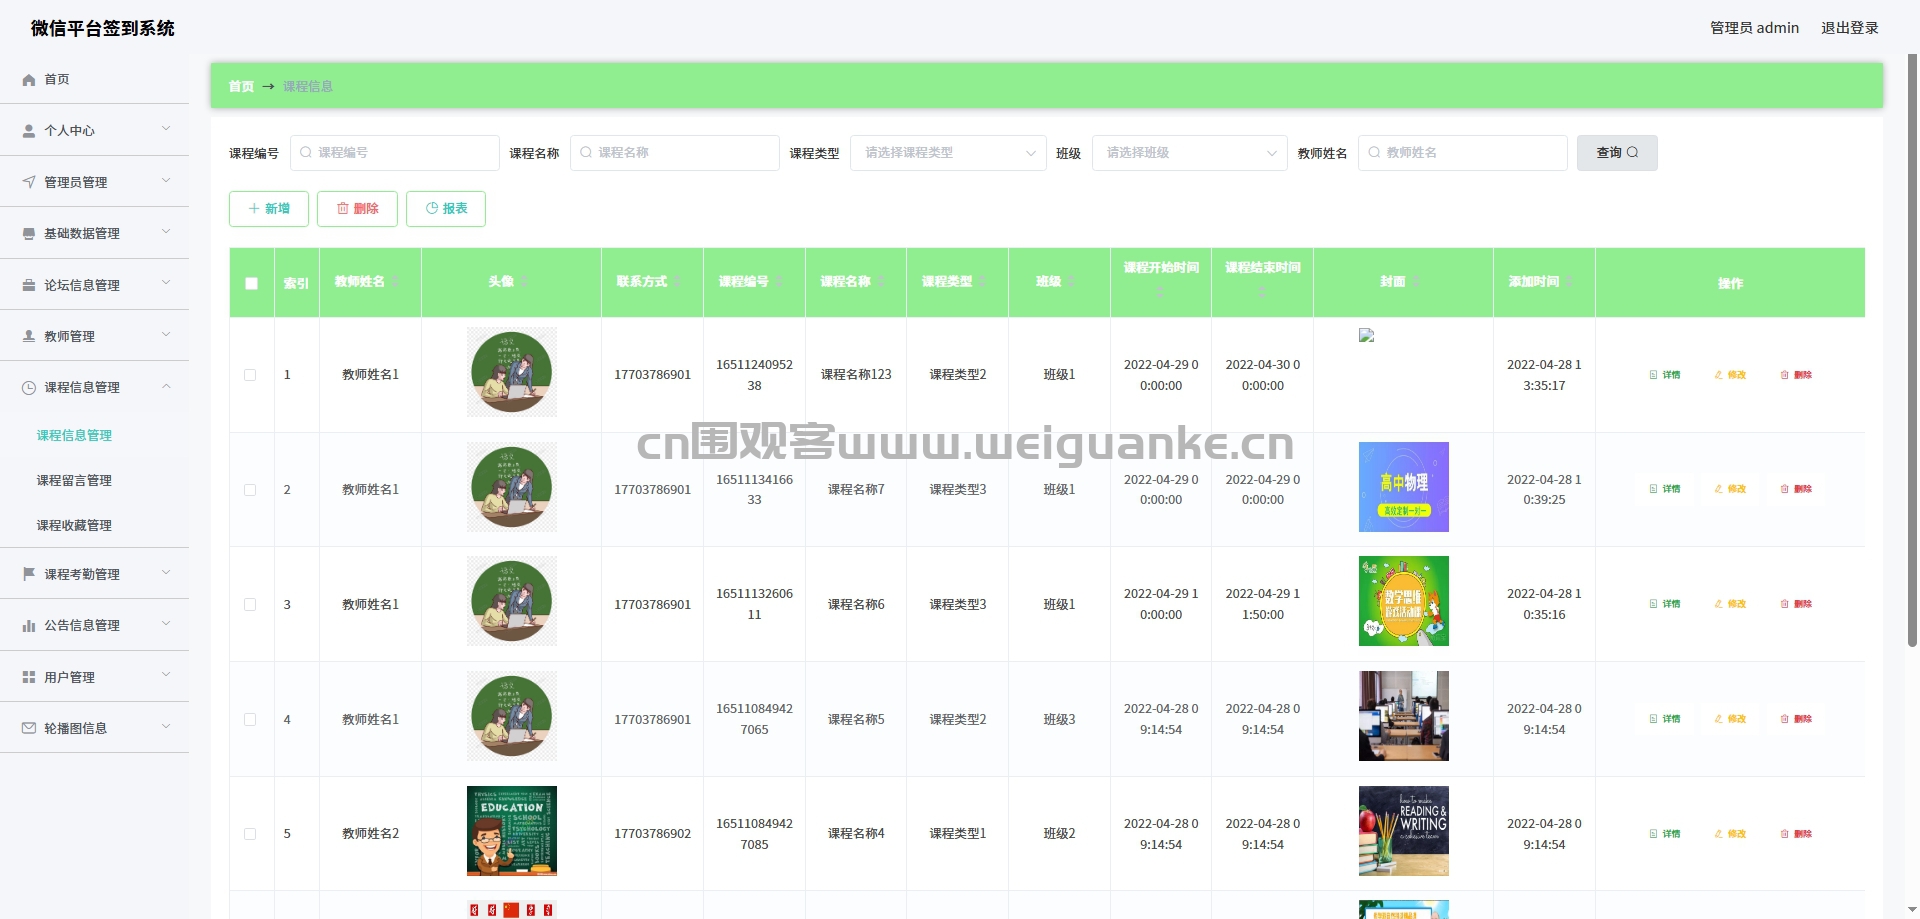Open 首页 in the breadcrumb
The image size is (1920, 919).
241,87
